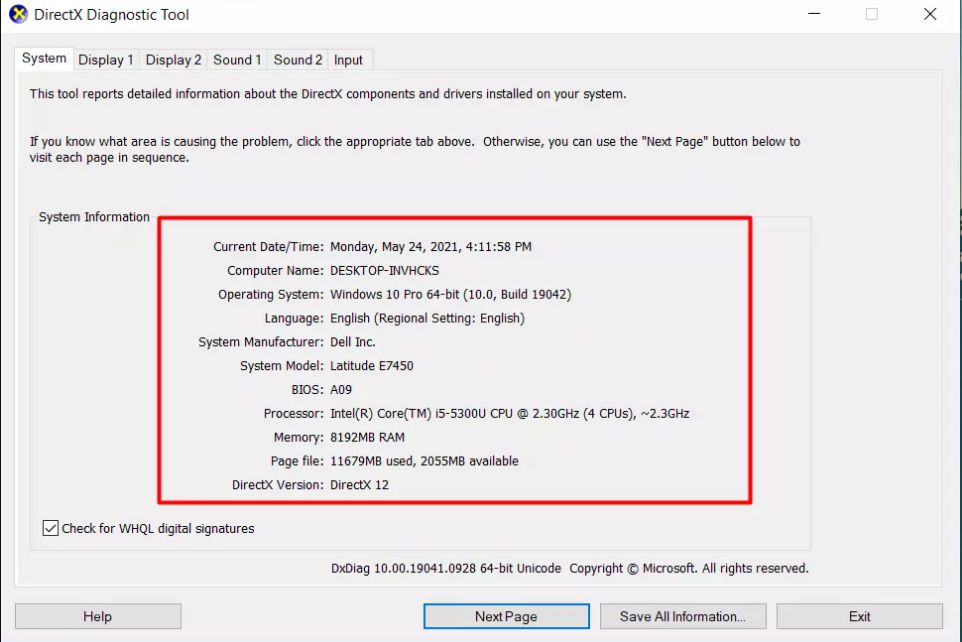Switch to the System tab
Viewport: 962px width, 642px height.
[44, 59]
